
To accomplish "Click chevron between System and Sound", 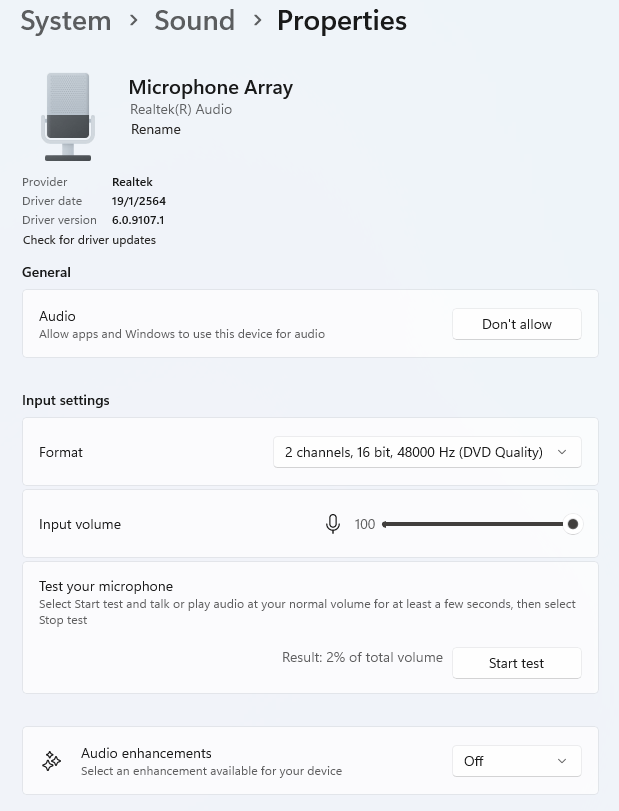I will tap(133, 21).
